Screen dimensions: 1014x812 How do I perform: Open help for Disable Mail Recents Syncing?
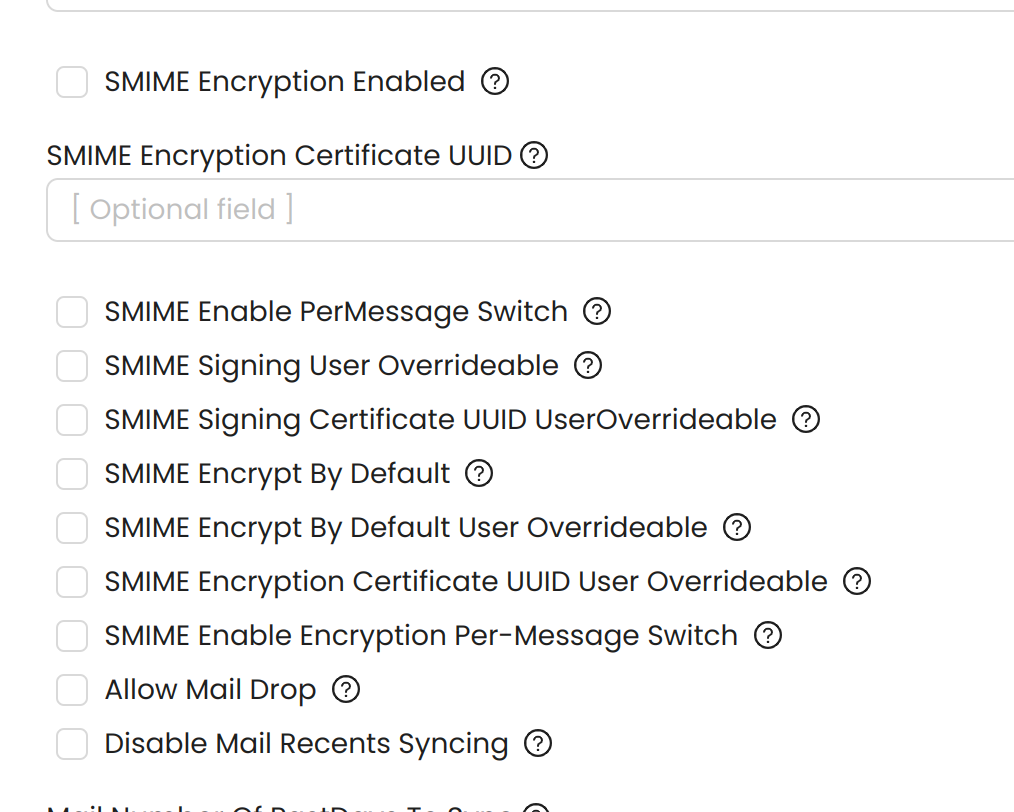click(538, 743)
